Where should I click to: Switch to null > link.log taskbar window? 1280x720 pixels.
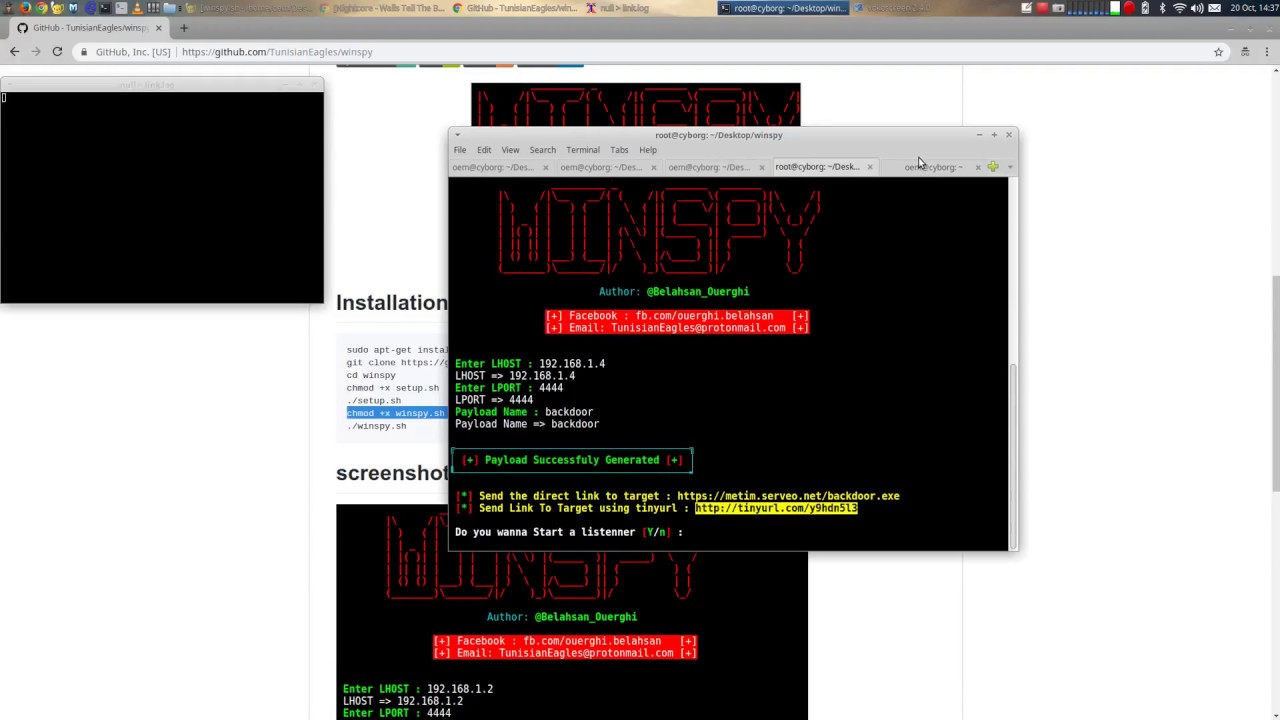point(617,8)
